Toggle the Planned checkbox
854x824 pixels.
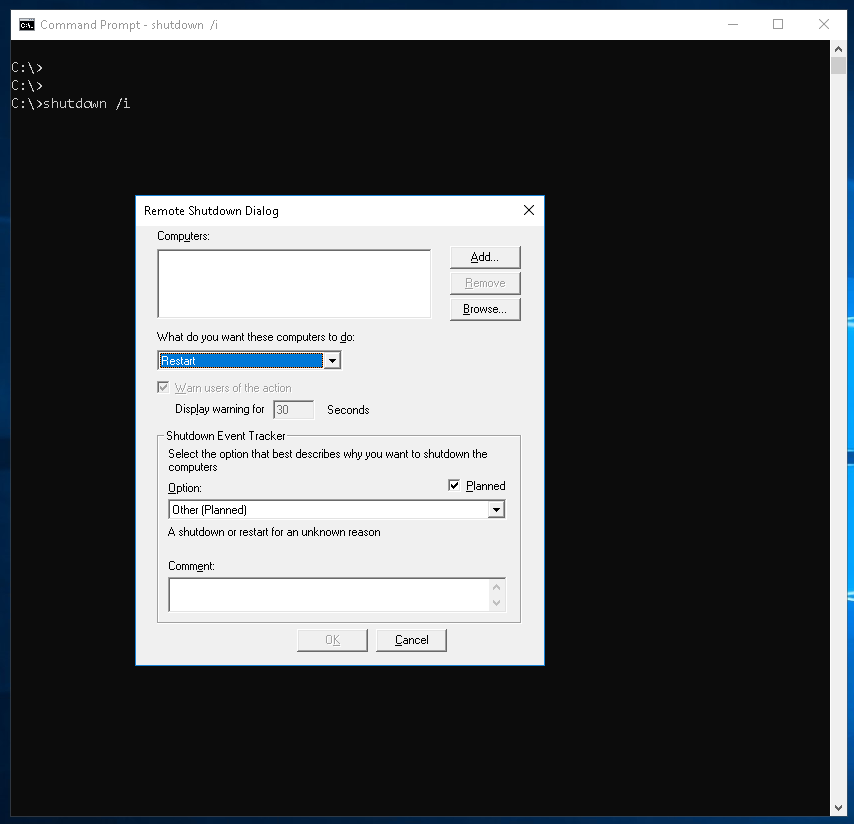pyautogui.click(x=454, y=485)
